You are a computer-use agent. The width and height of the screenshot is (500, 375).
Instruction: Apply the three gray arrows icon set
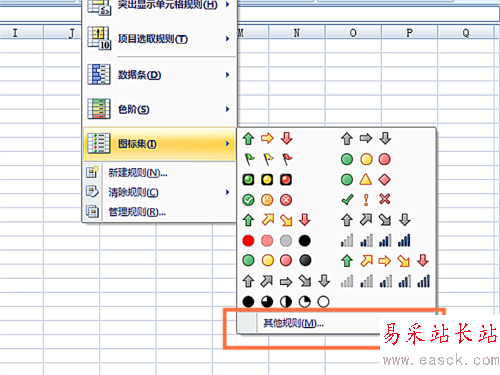tap(366, 138)
